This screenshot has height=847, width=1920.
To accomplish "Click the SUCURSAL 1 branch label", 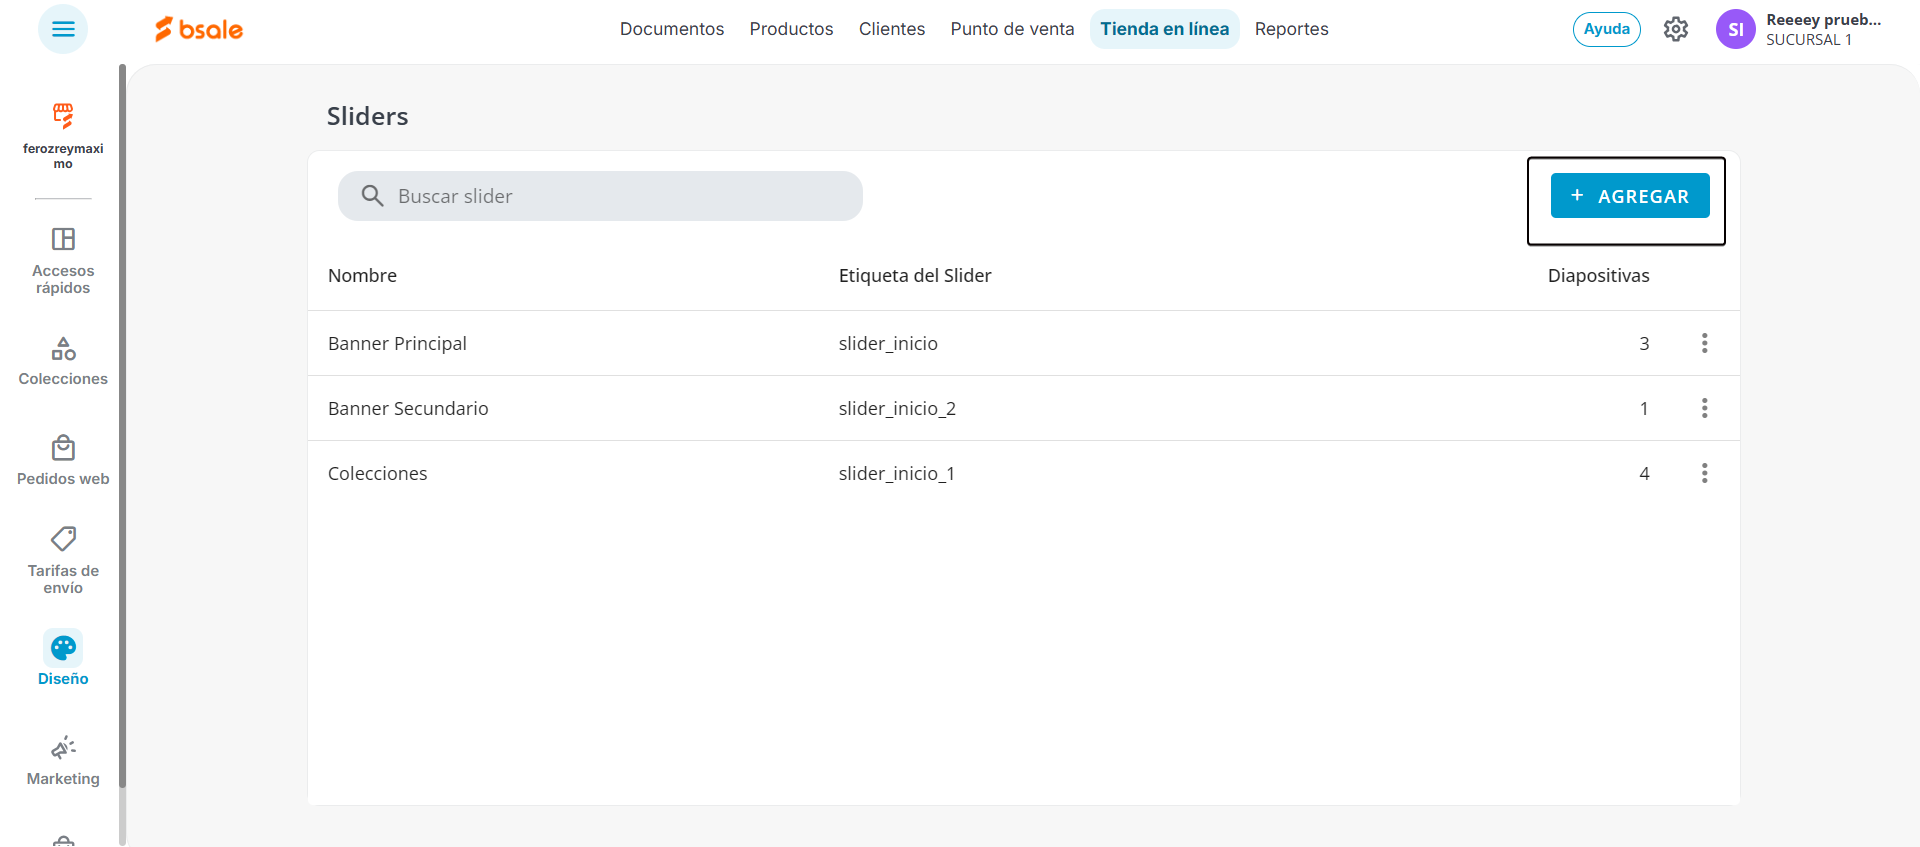I will (x=1808, y=40).
